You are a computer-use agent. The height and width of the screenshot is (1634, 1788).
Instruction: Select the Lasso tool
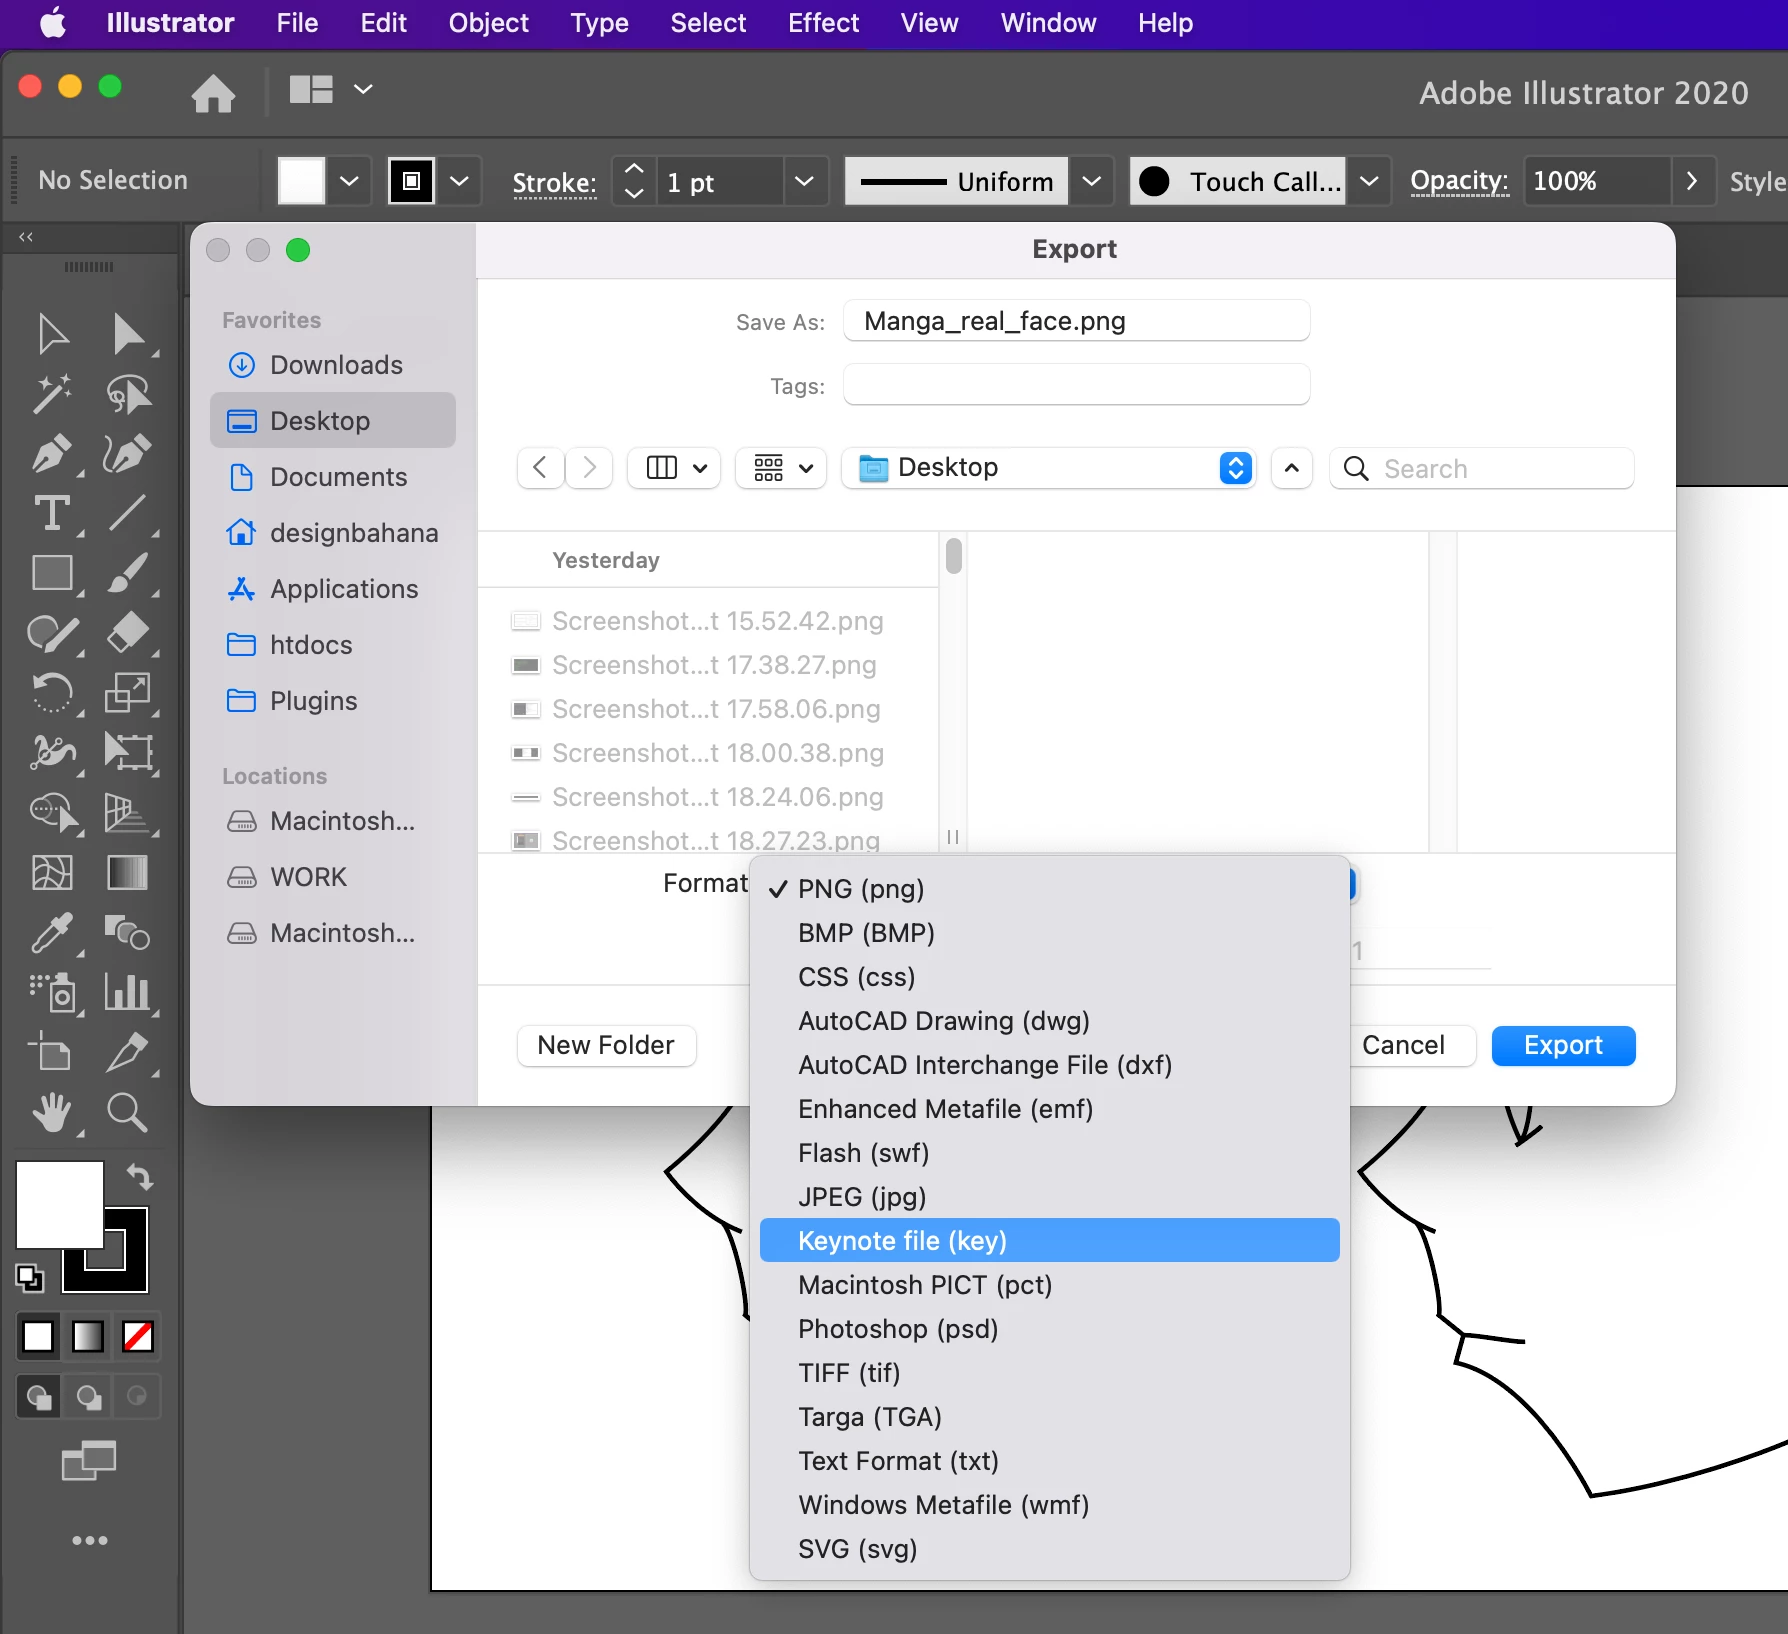coord(128,394)
